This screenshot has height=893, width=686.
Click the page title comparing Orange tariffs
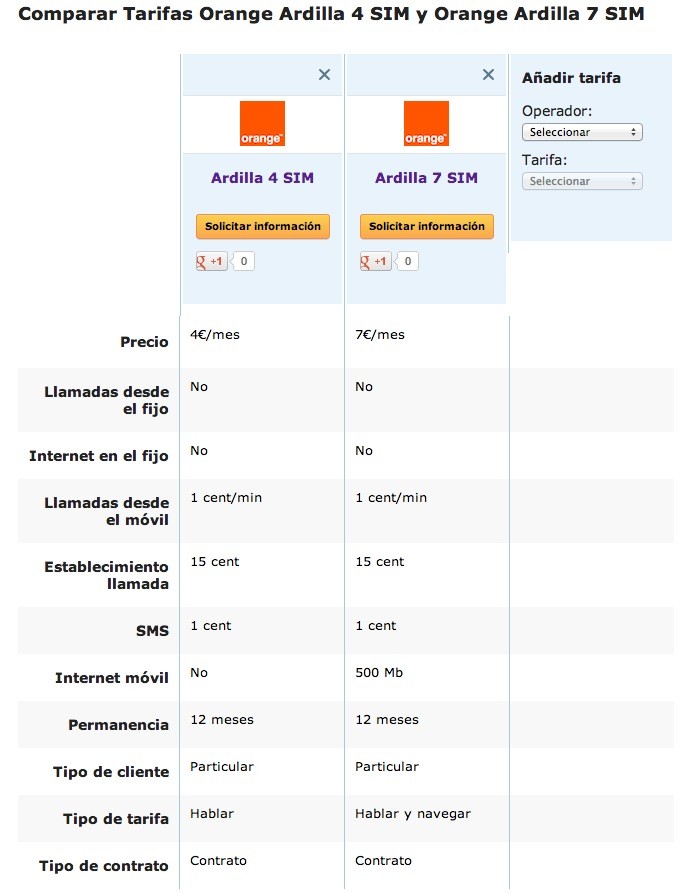pos(331,14)
